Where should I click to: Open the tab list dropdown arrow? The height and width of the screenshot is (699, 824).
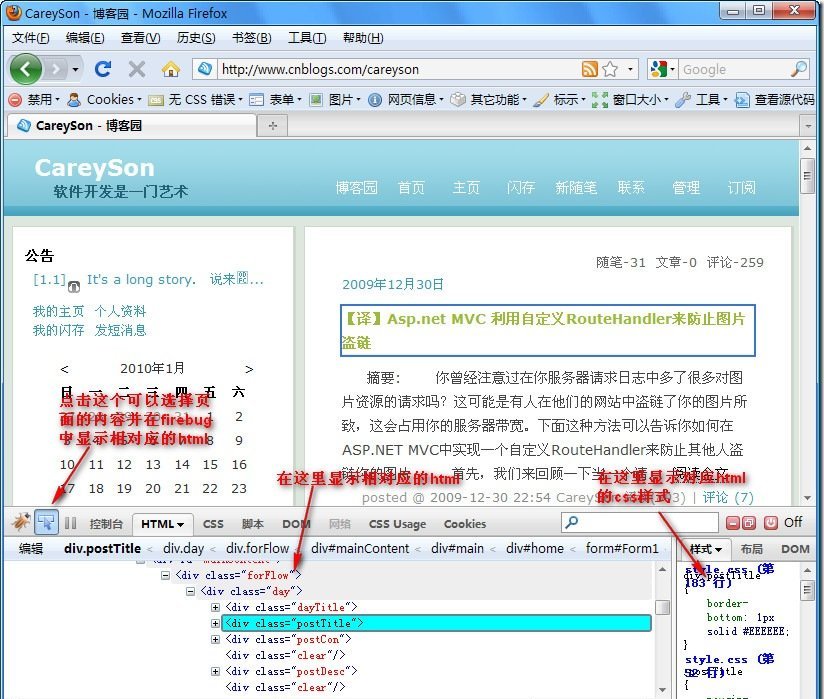808,126
